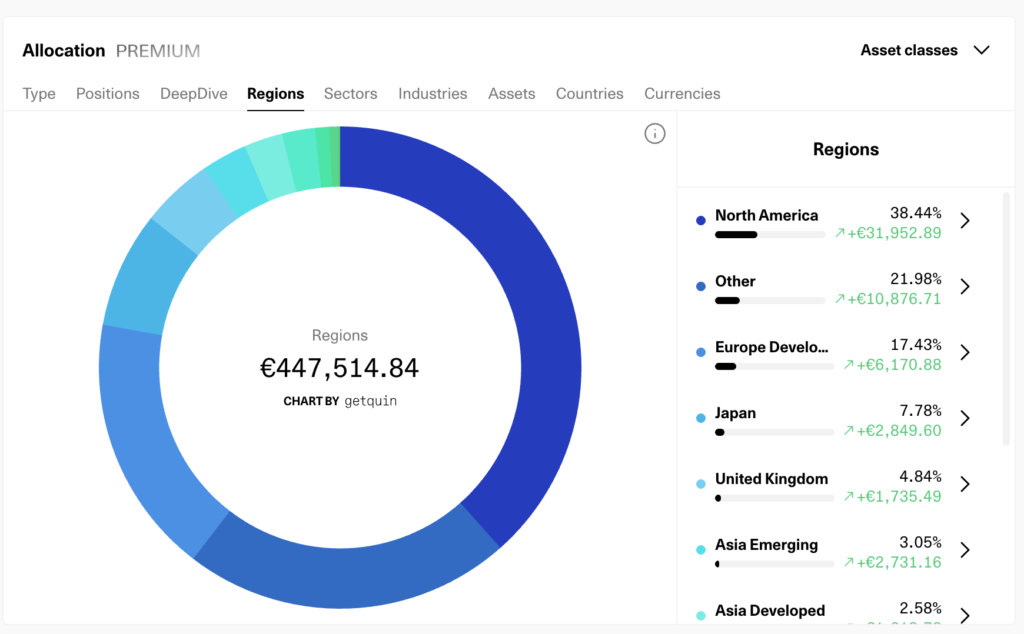
Task: Click the Japan legend color dot
Action: 701,418
